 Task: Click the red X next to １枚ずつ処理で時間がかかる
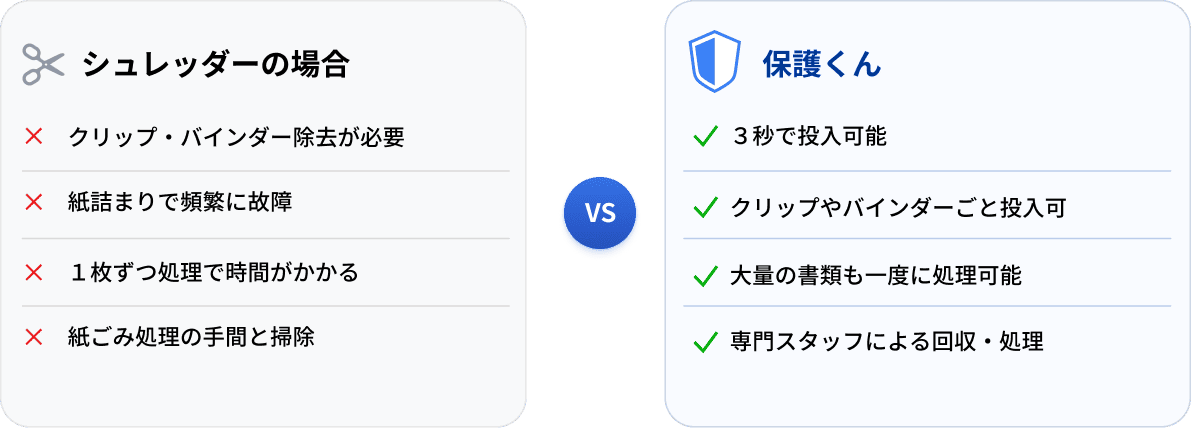33,271
